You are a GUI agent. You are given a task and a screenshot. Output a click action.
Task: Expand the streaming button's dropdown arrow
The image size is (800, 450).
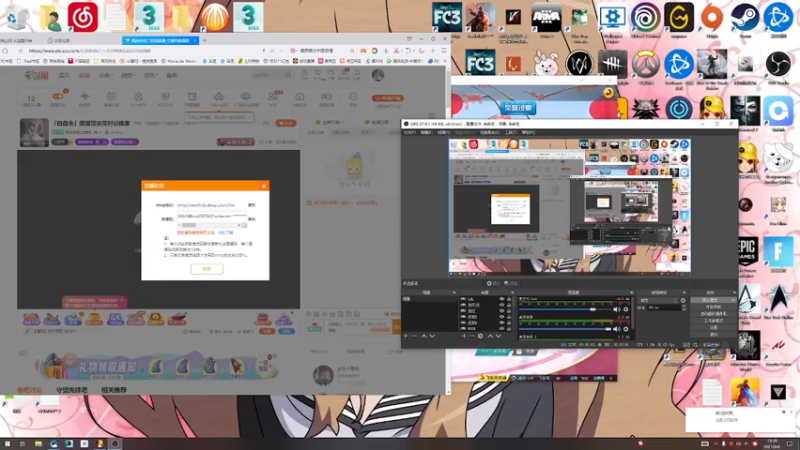coord(733,300)
